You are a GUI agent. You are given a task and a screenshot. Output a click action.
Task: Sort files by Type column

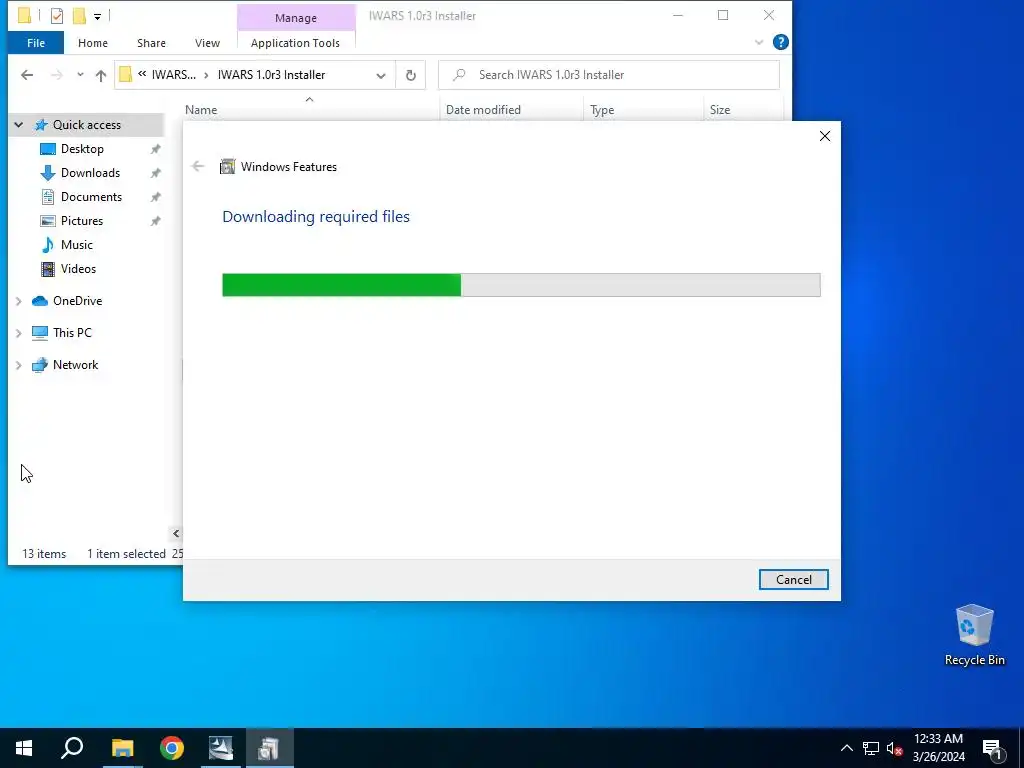pyautogui.click(x=602, y=110)
